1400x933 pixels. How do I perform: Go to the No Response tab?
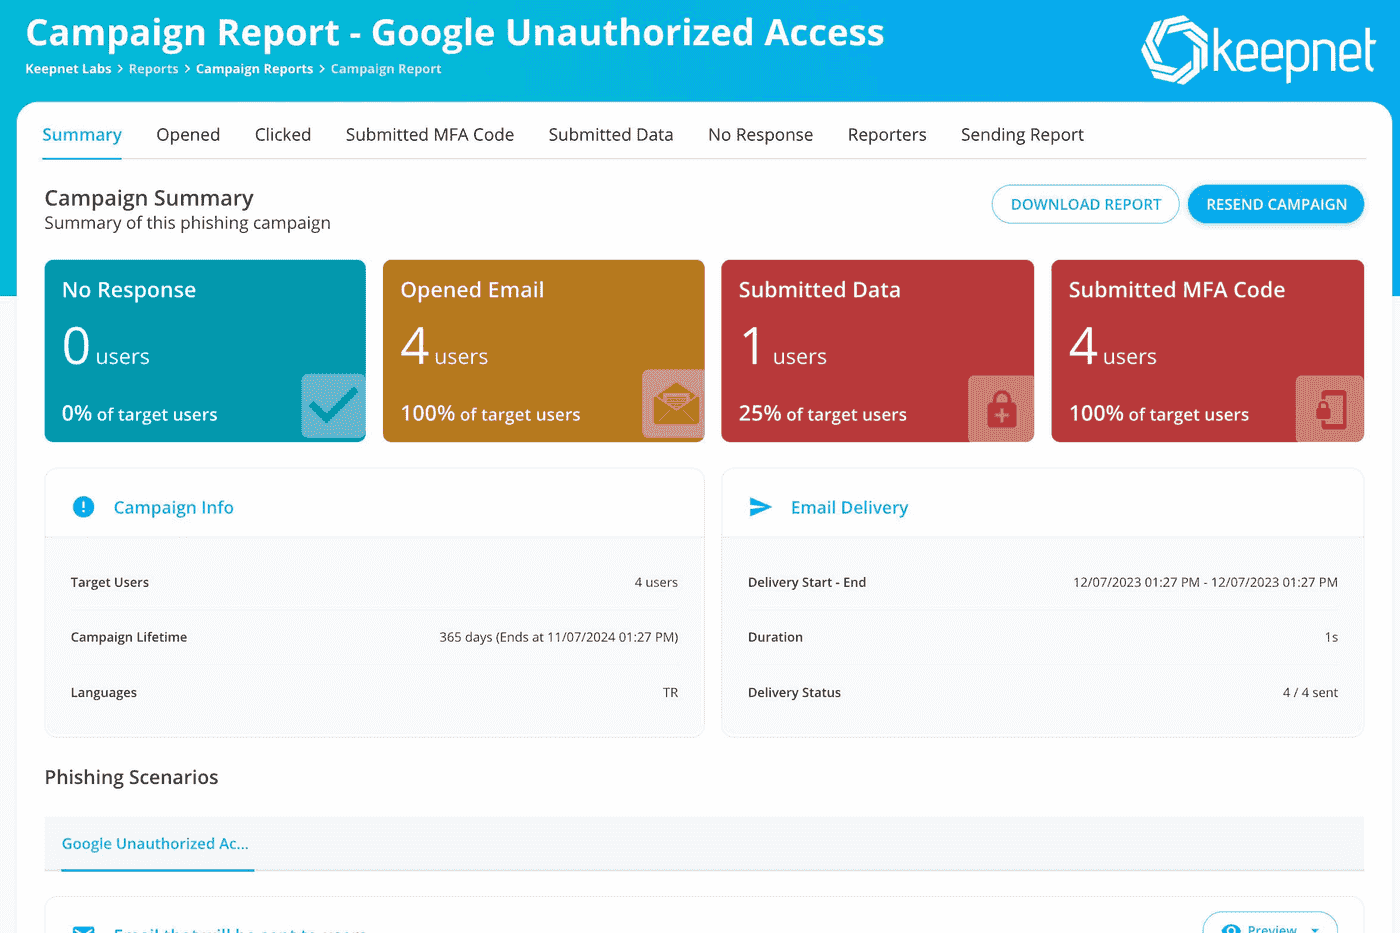(x=760, y=135)
